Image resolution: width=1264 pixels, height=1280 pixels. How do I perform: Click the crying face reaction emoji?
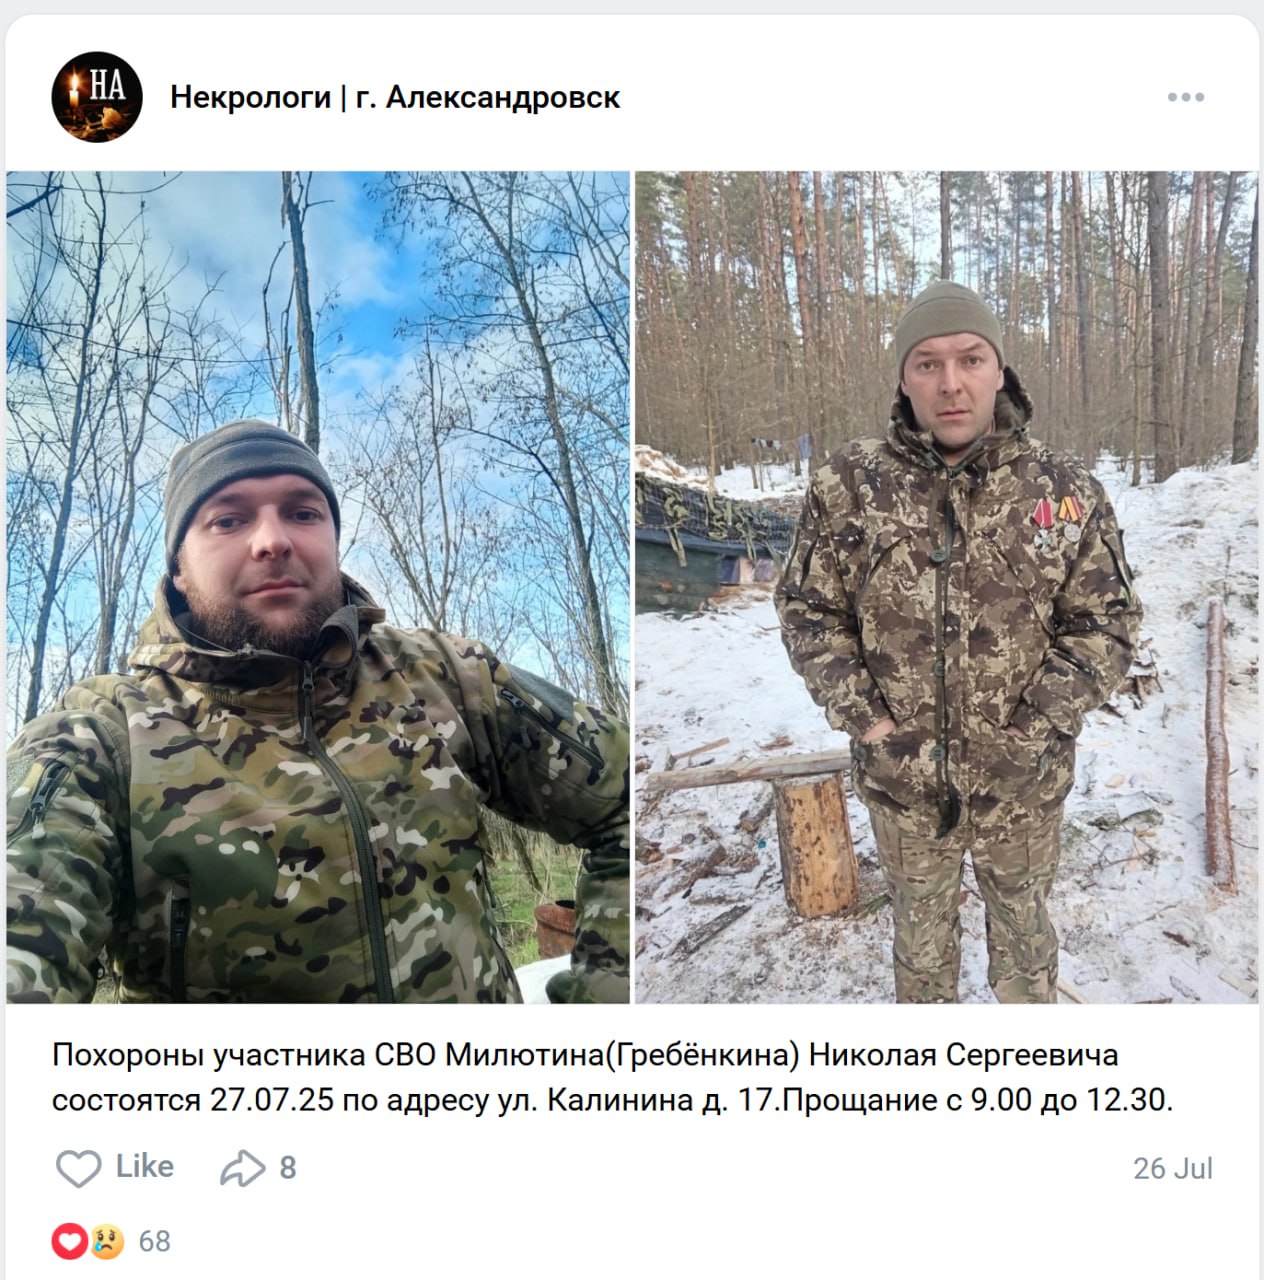click(106, 1242)
